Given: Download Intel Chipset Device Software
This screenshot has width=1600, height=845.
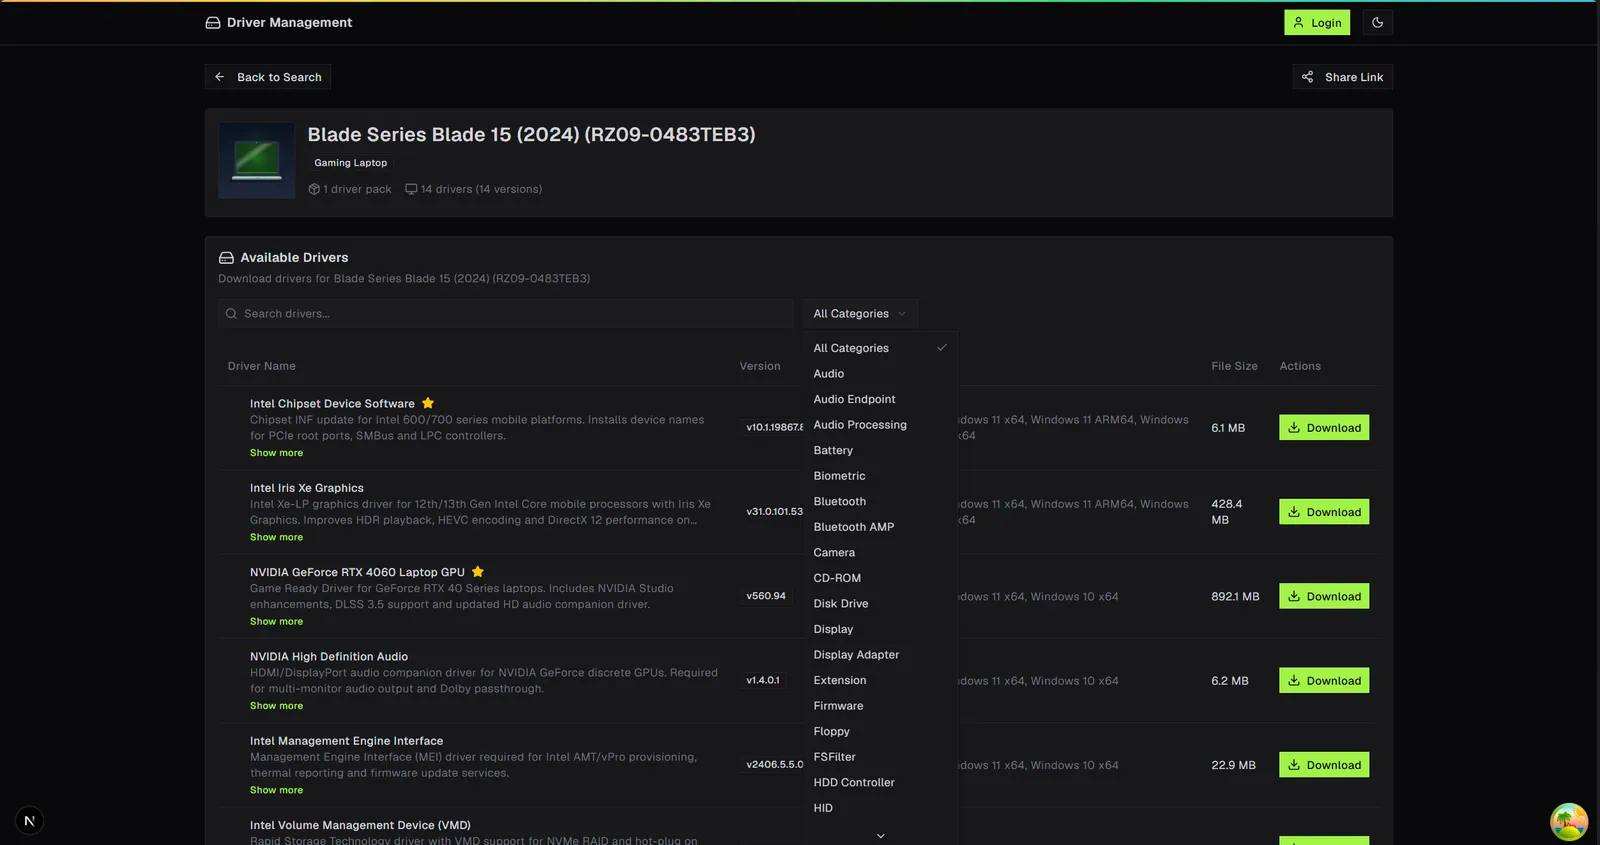Looking at the screenshot, I should [1324, 427].
